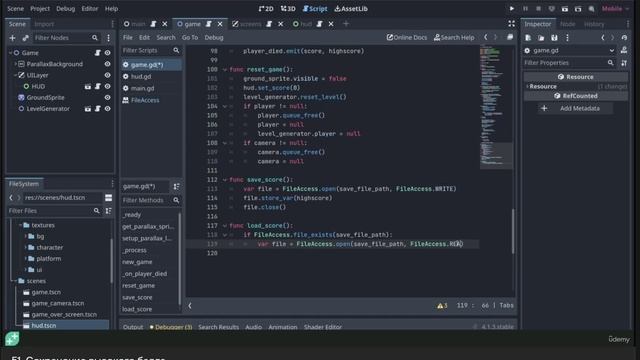Open LevelGenerator scene in editor icon
This screenshot has height=360, width=640.
88,109
